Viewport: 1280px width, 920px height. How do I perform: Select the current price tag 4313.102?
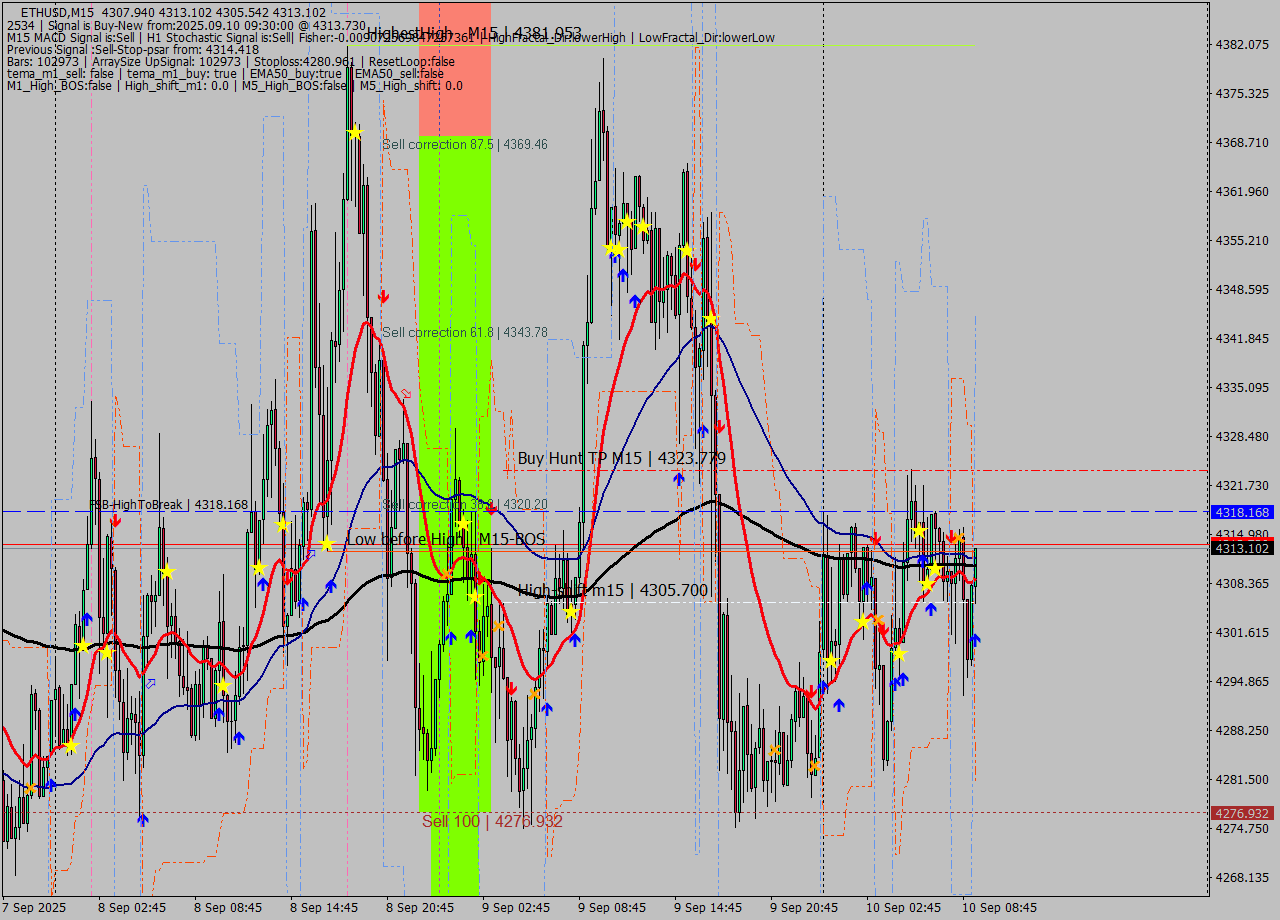tap(1243, 548)
